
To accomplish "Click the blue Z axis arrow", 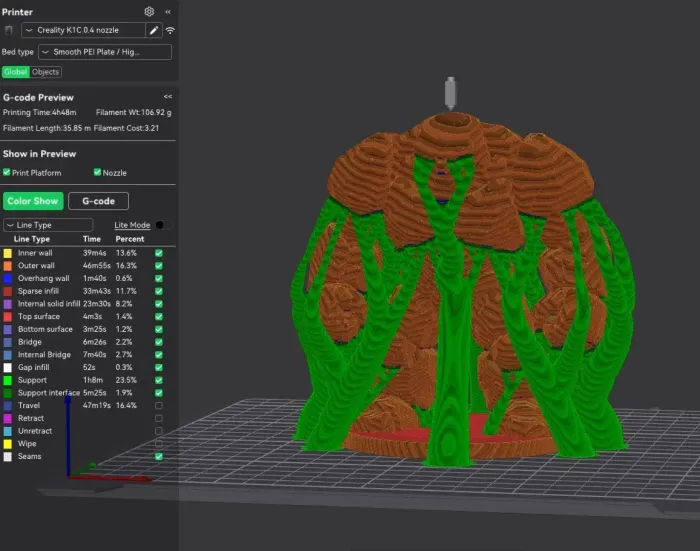I will pyautogui.click(x=68, y=435).
